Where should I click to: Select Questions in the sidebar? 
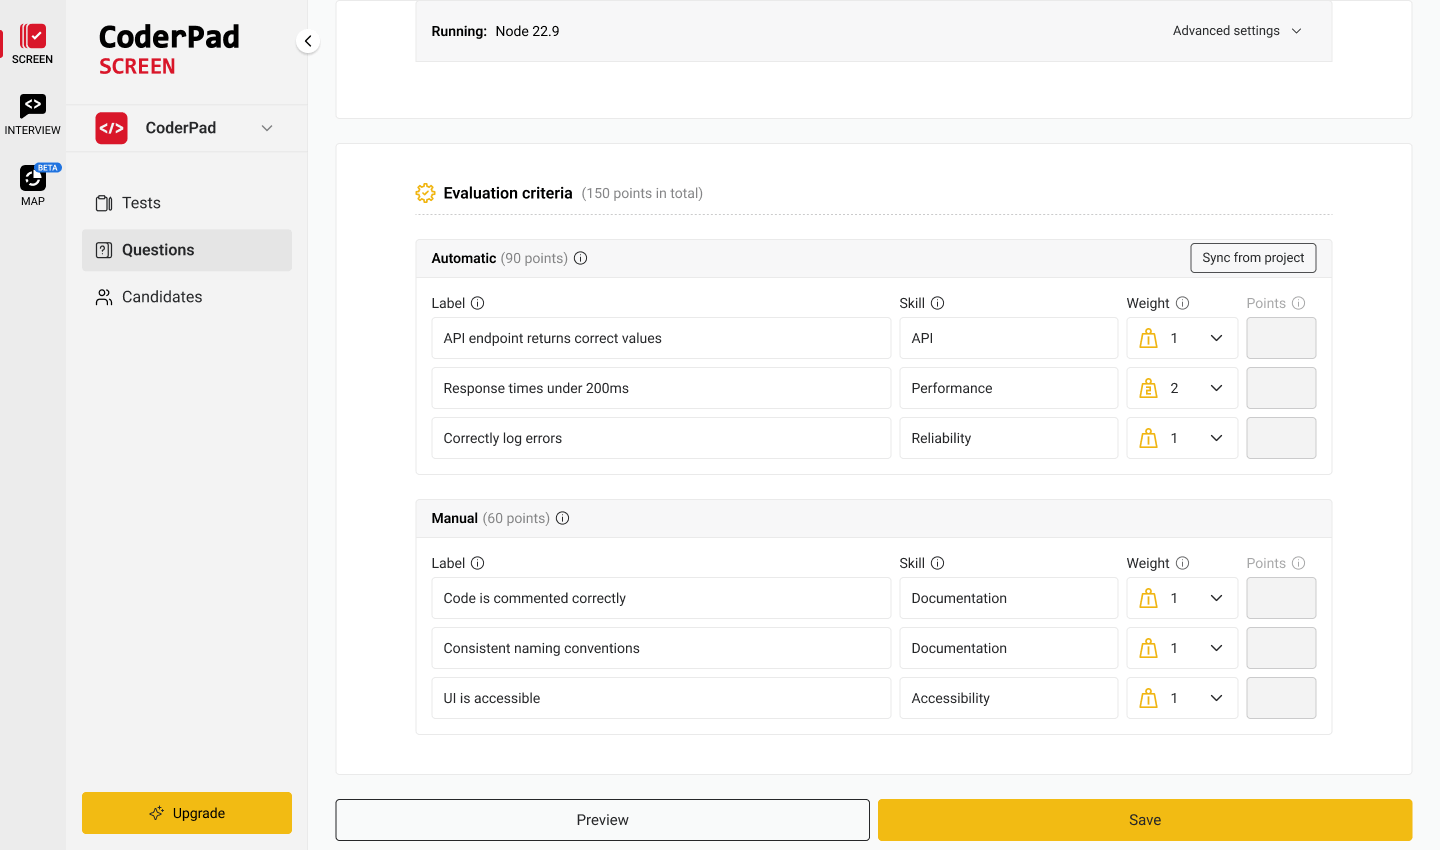(158, 250)
